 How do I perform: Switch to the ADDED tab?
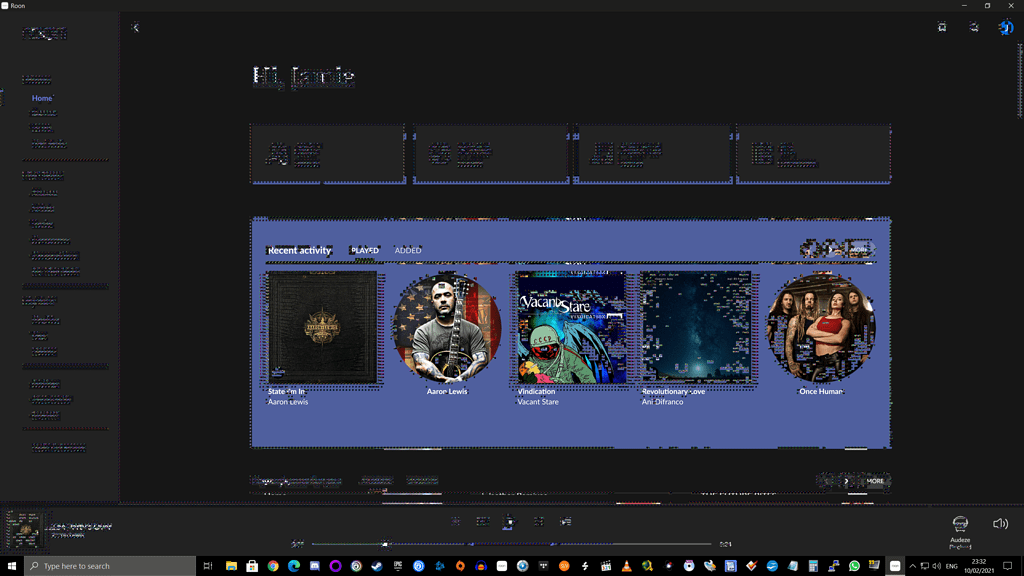pyautogui.click(x=408, y=250)
